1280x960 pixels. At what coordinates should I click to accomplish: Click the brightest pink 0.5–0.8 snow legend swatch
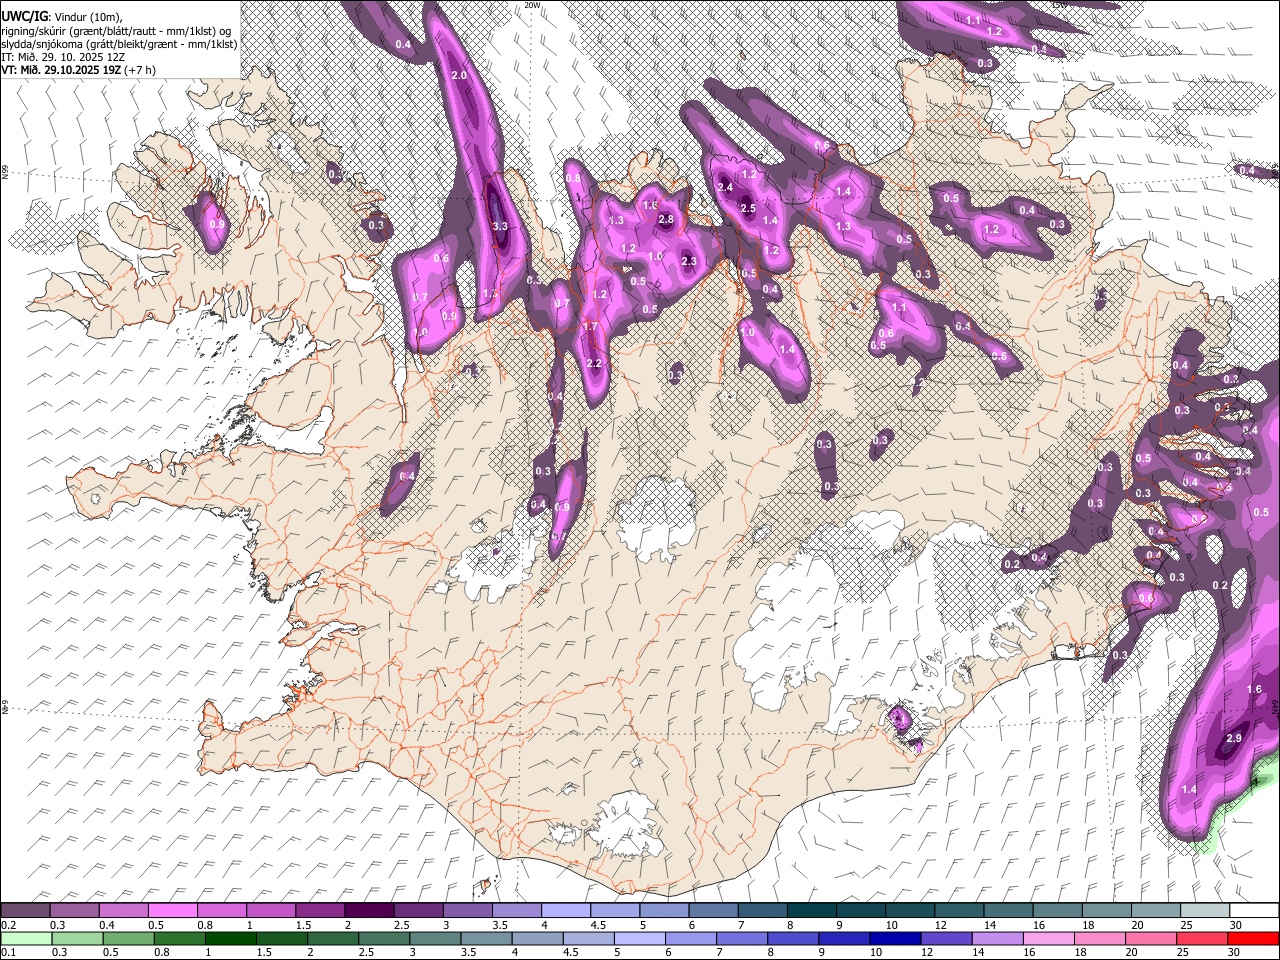point(172,911)
